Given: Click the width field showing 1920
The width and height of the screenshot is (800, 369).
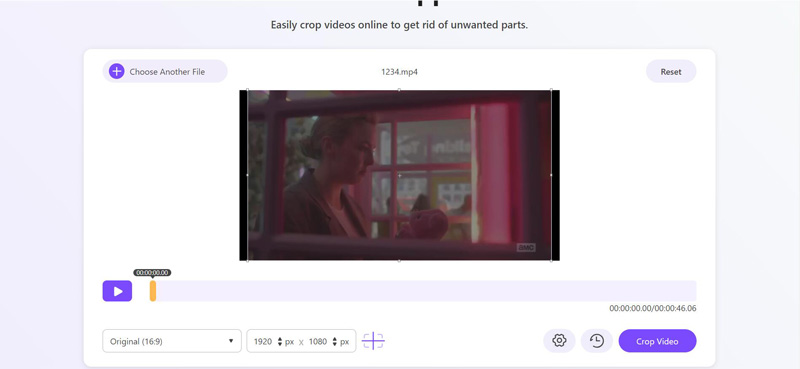Looking at the screenshot, I should coord(263,341).
